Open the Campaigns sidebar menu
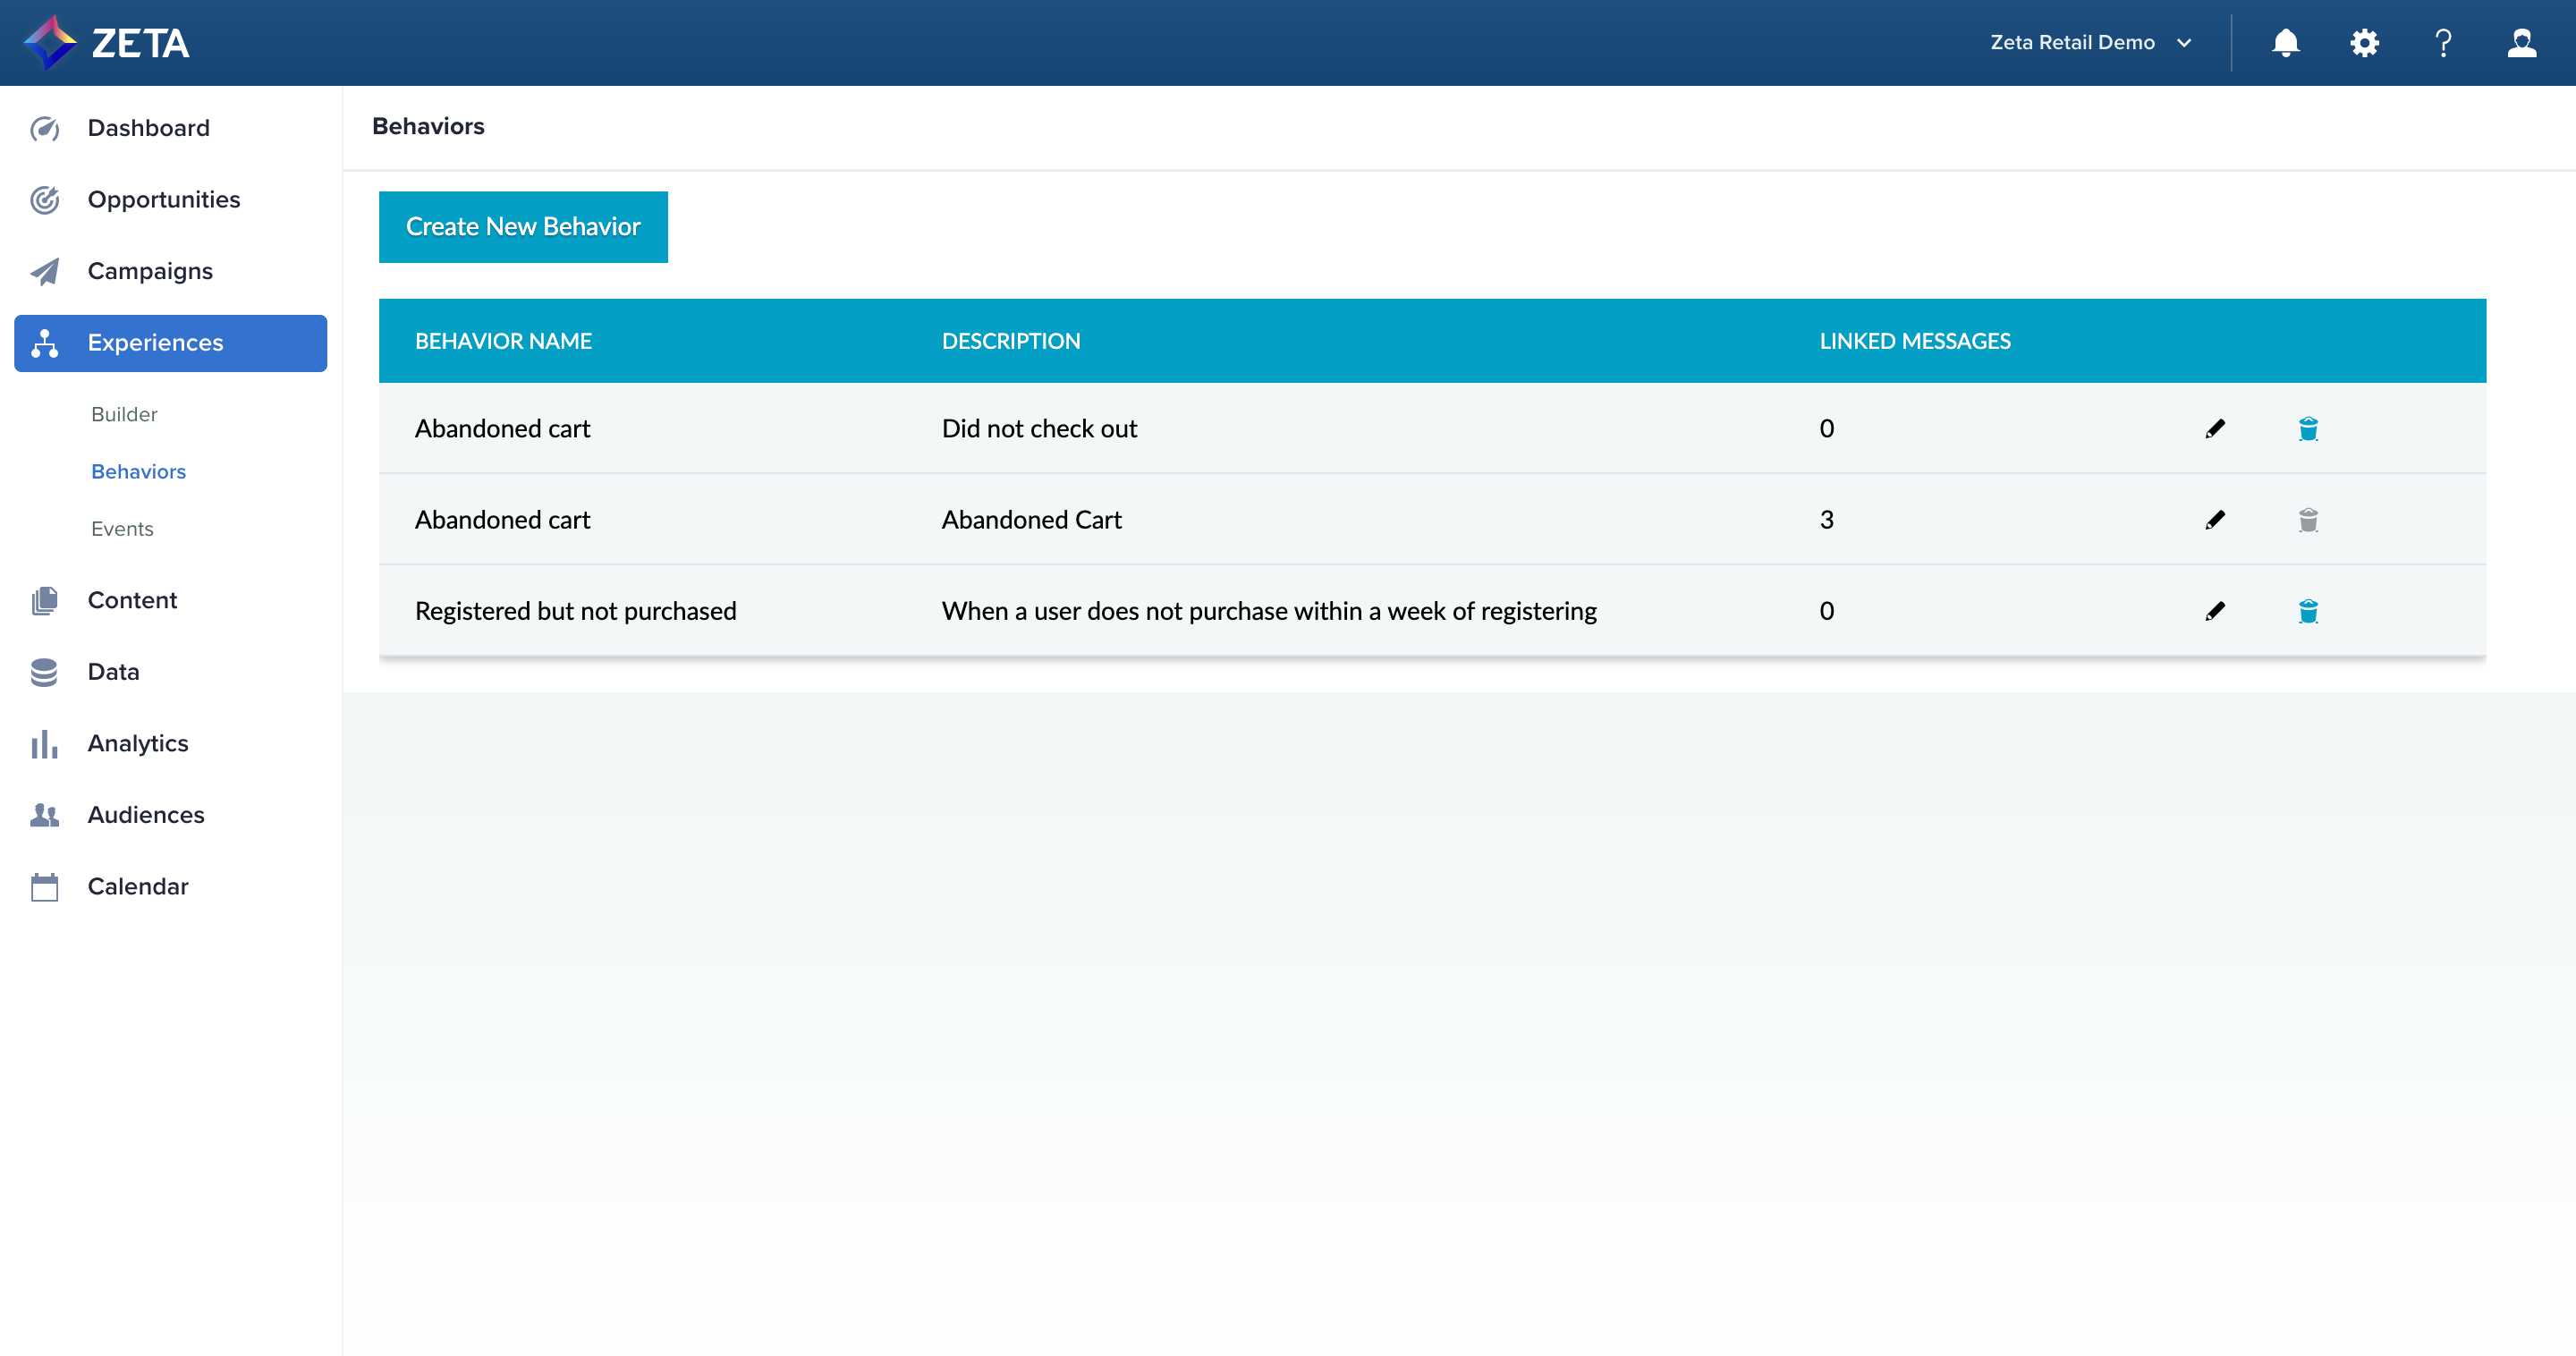Viewport: 2576px width, 1356px height. click(150, 271)
